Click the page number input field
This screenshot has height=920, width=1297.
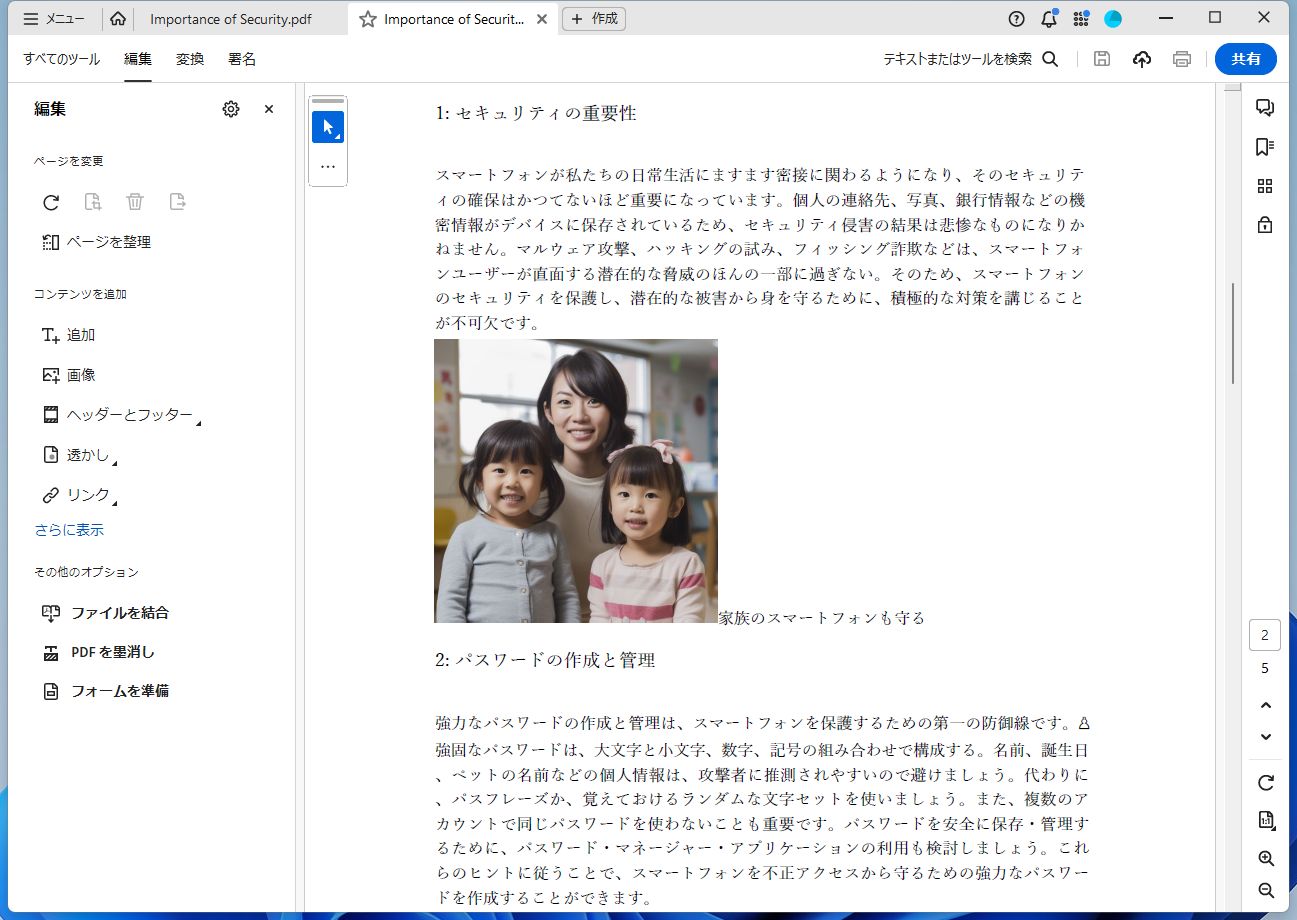click(1264, 634)
